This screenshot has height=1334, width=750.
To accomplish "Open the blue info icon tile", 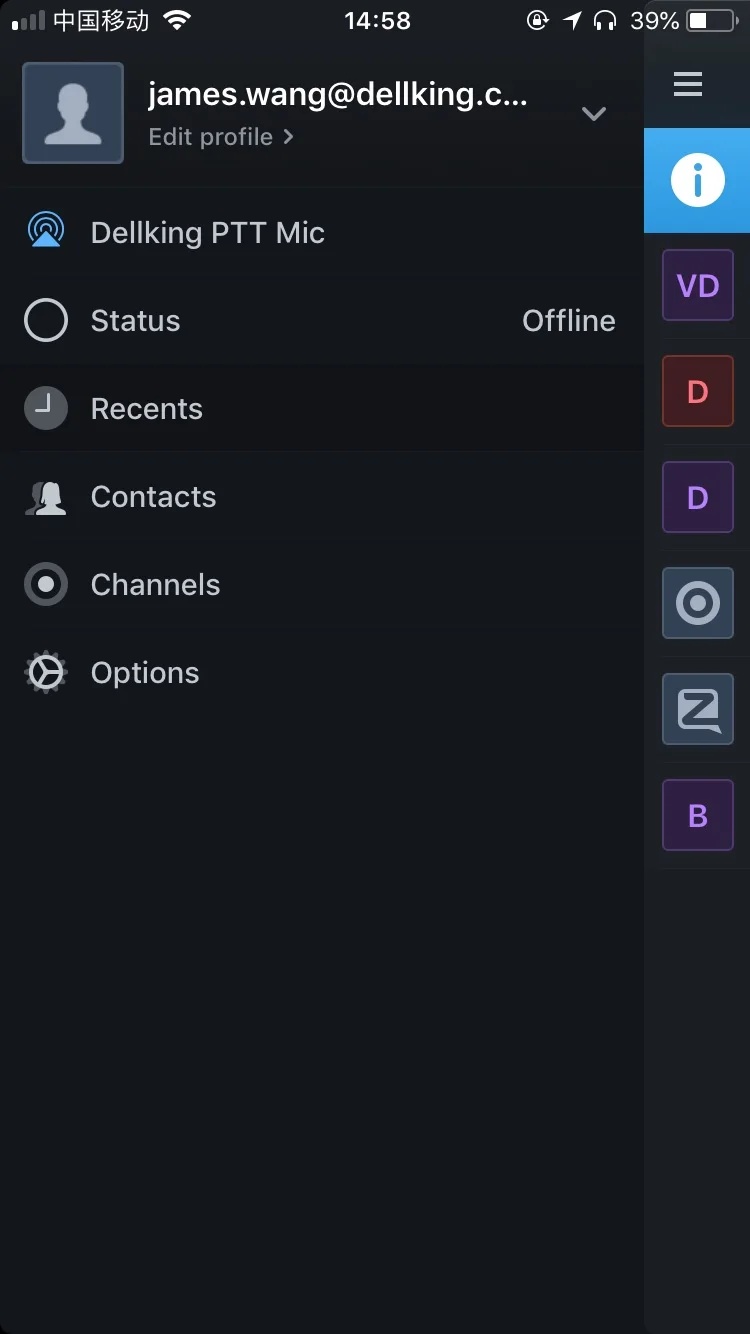I will (697, 181).
